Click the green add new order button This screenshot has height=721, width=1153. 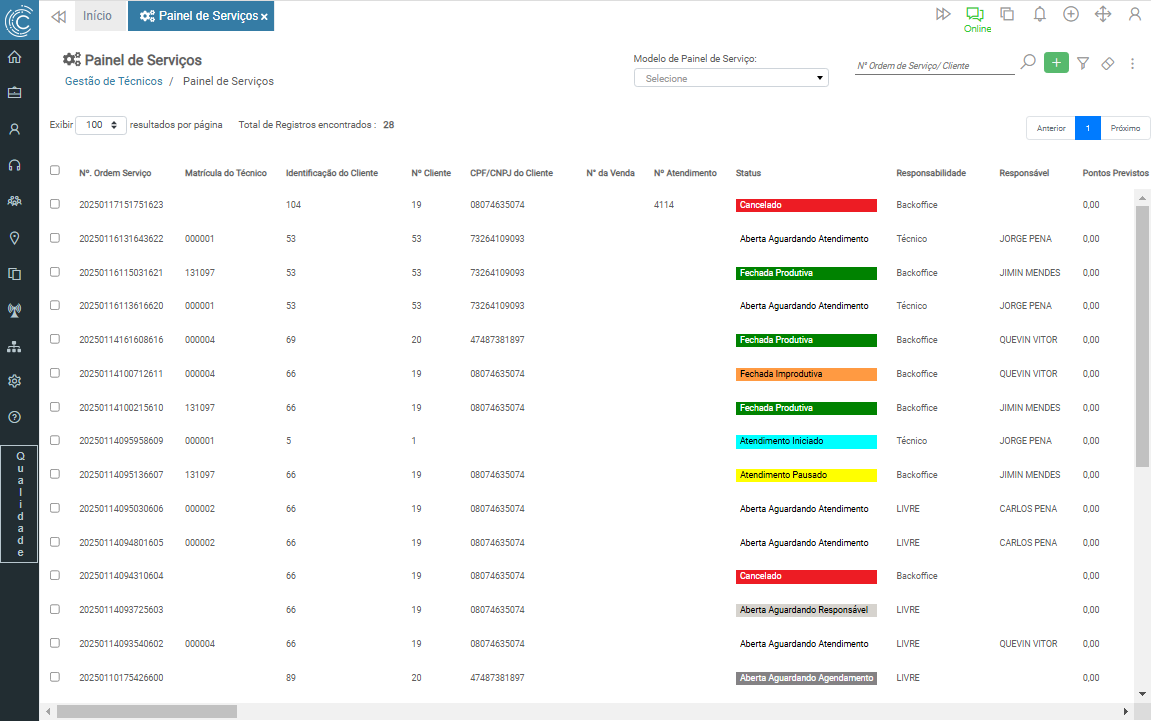1056,63
